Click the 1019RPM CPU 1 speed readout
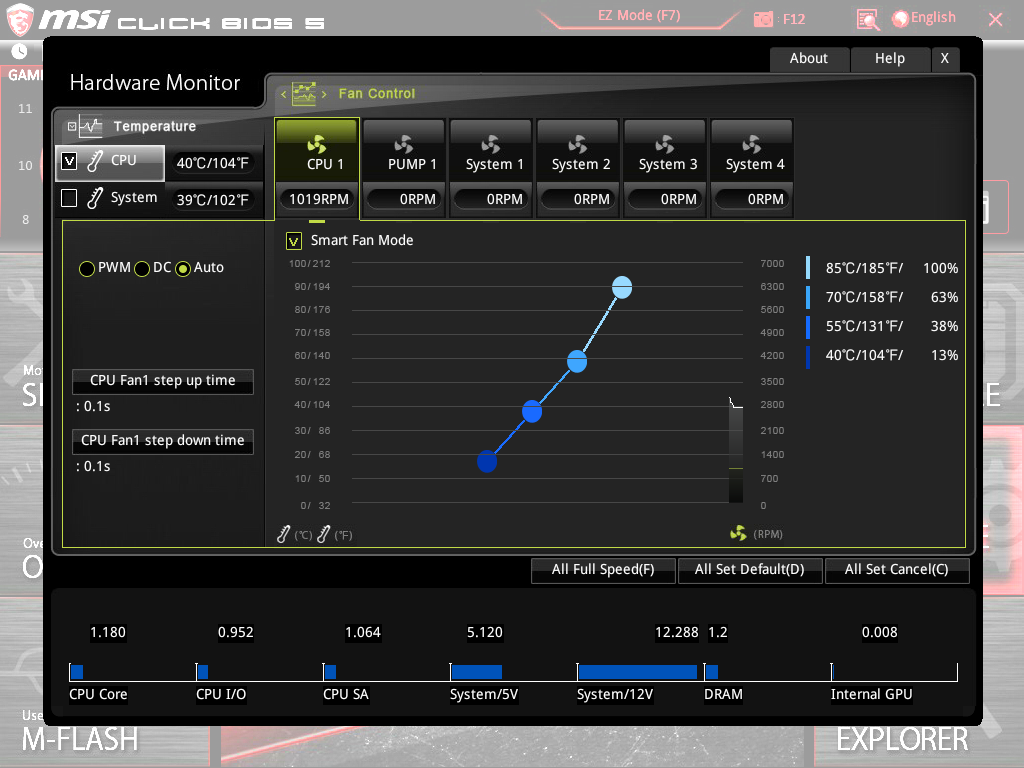This screenshot has width=1024, height=768. 319,199
